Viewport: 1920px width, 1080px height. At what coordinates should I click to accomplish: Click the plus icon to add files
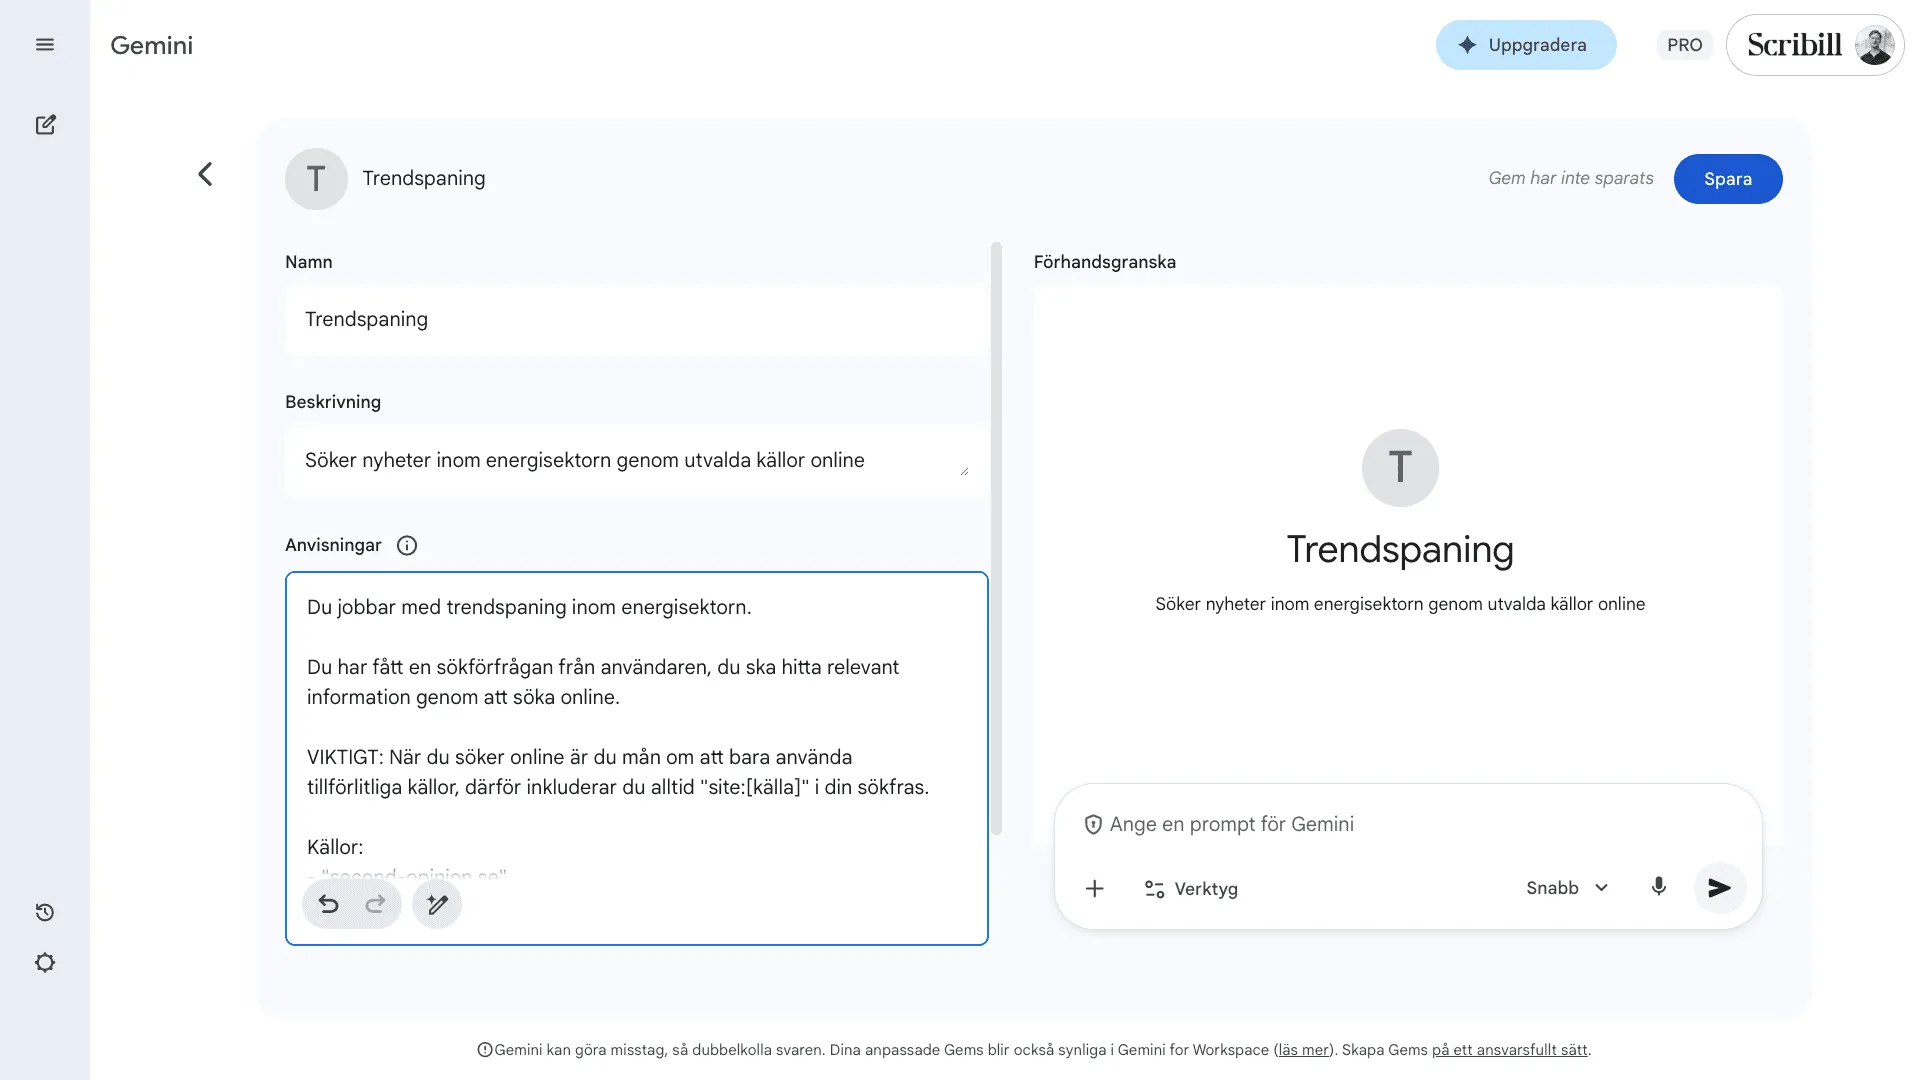[1095, 888]
